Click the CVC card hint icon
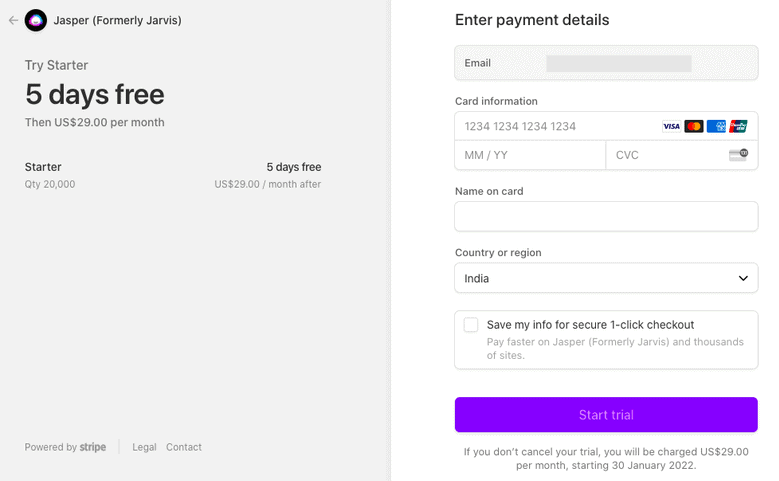779x481 pixels. tap(738, 155)
